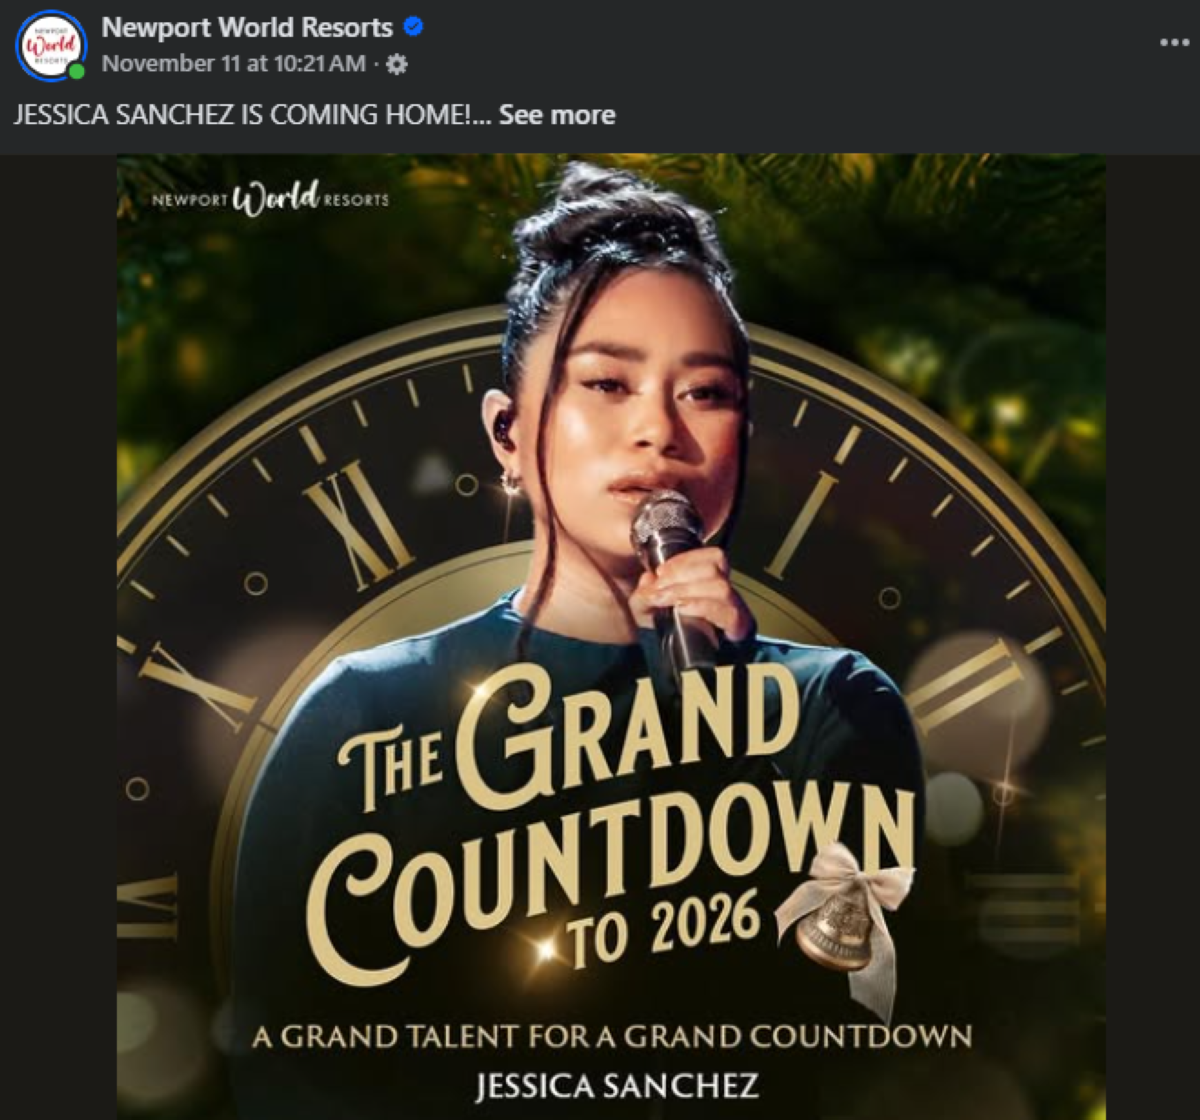This screenshot has width=1200, height=1120.
Task: Click the green online status dot
Action: tap(77, 71)
